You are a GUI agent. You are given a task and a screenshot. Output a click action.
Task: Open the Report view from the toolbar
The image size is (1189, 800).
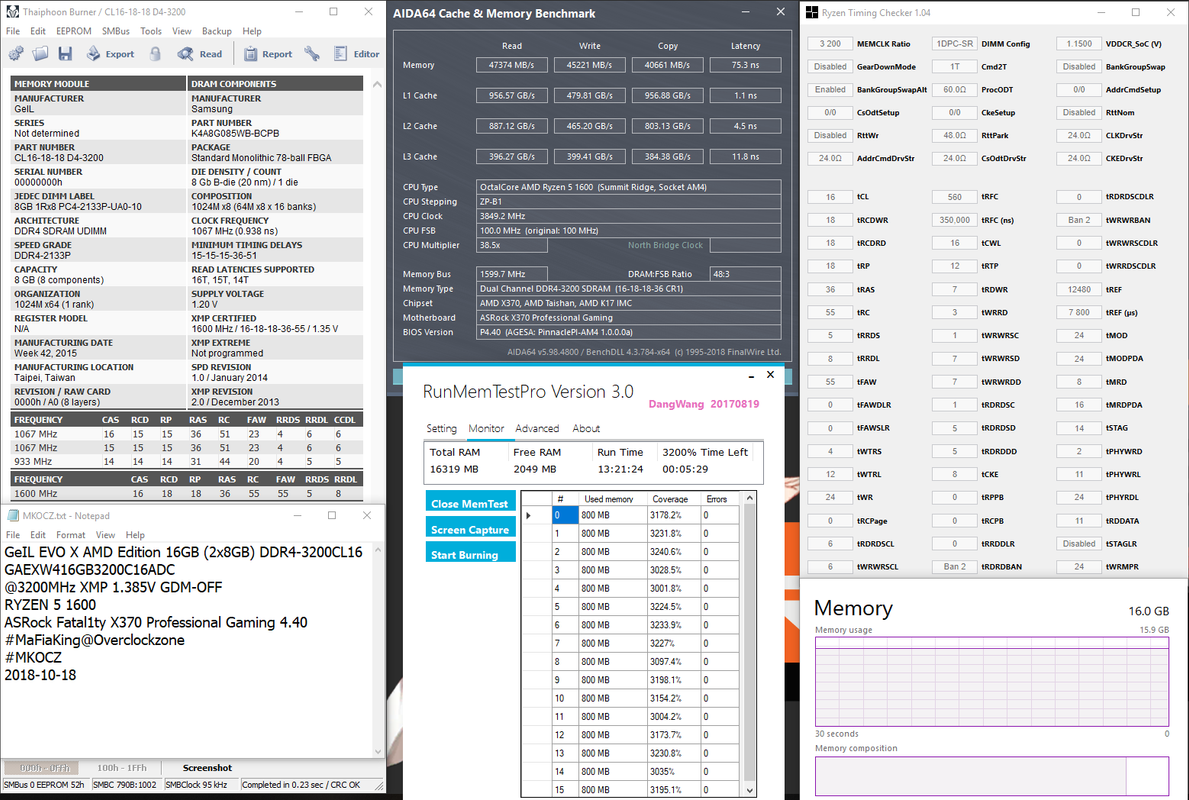click(268, 54)
